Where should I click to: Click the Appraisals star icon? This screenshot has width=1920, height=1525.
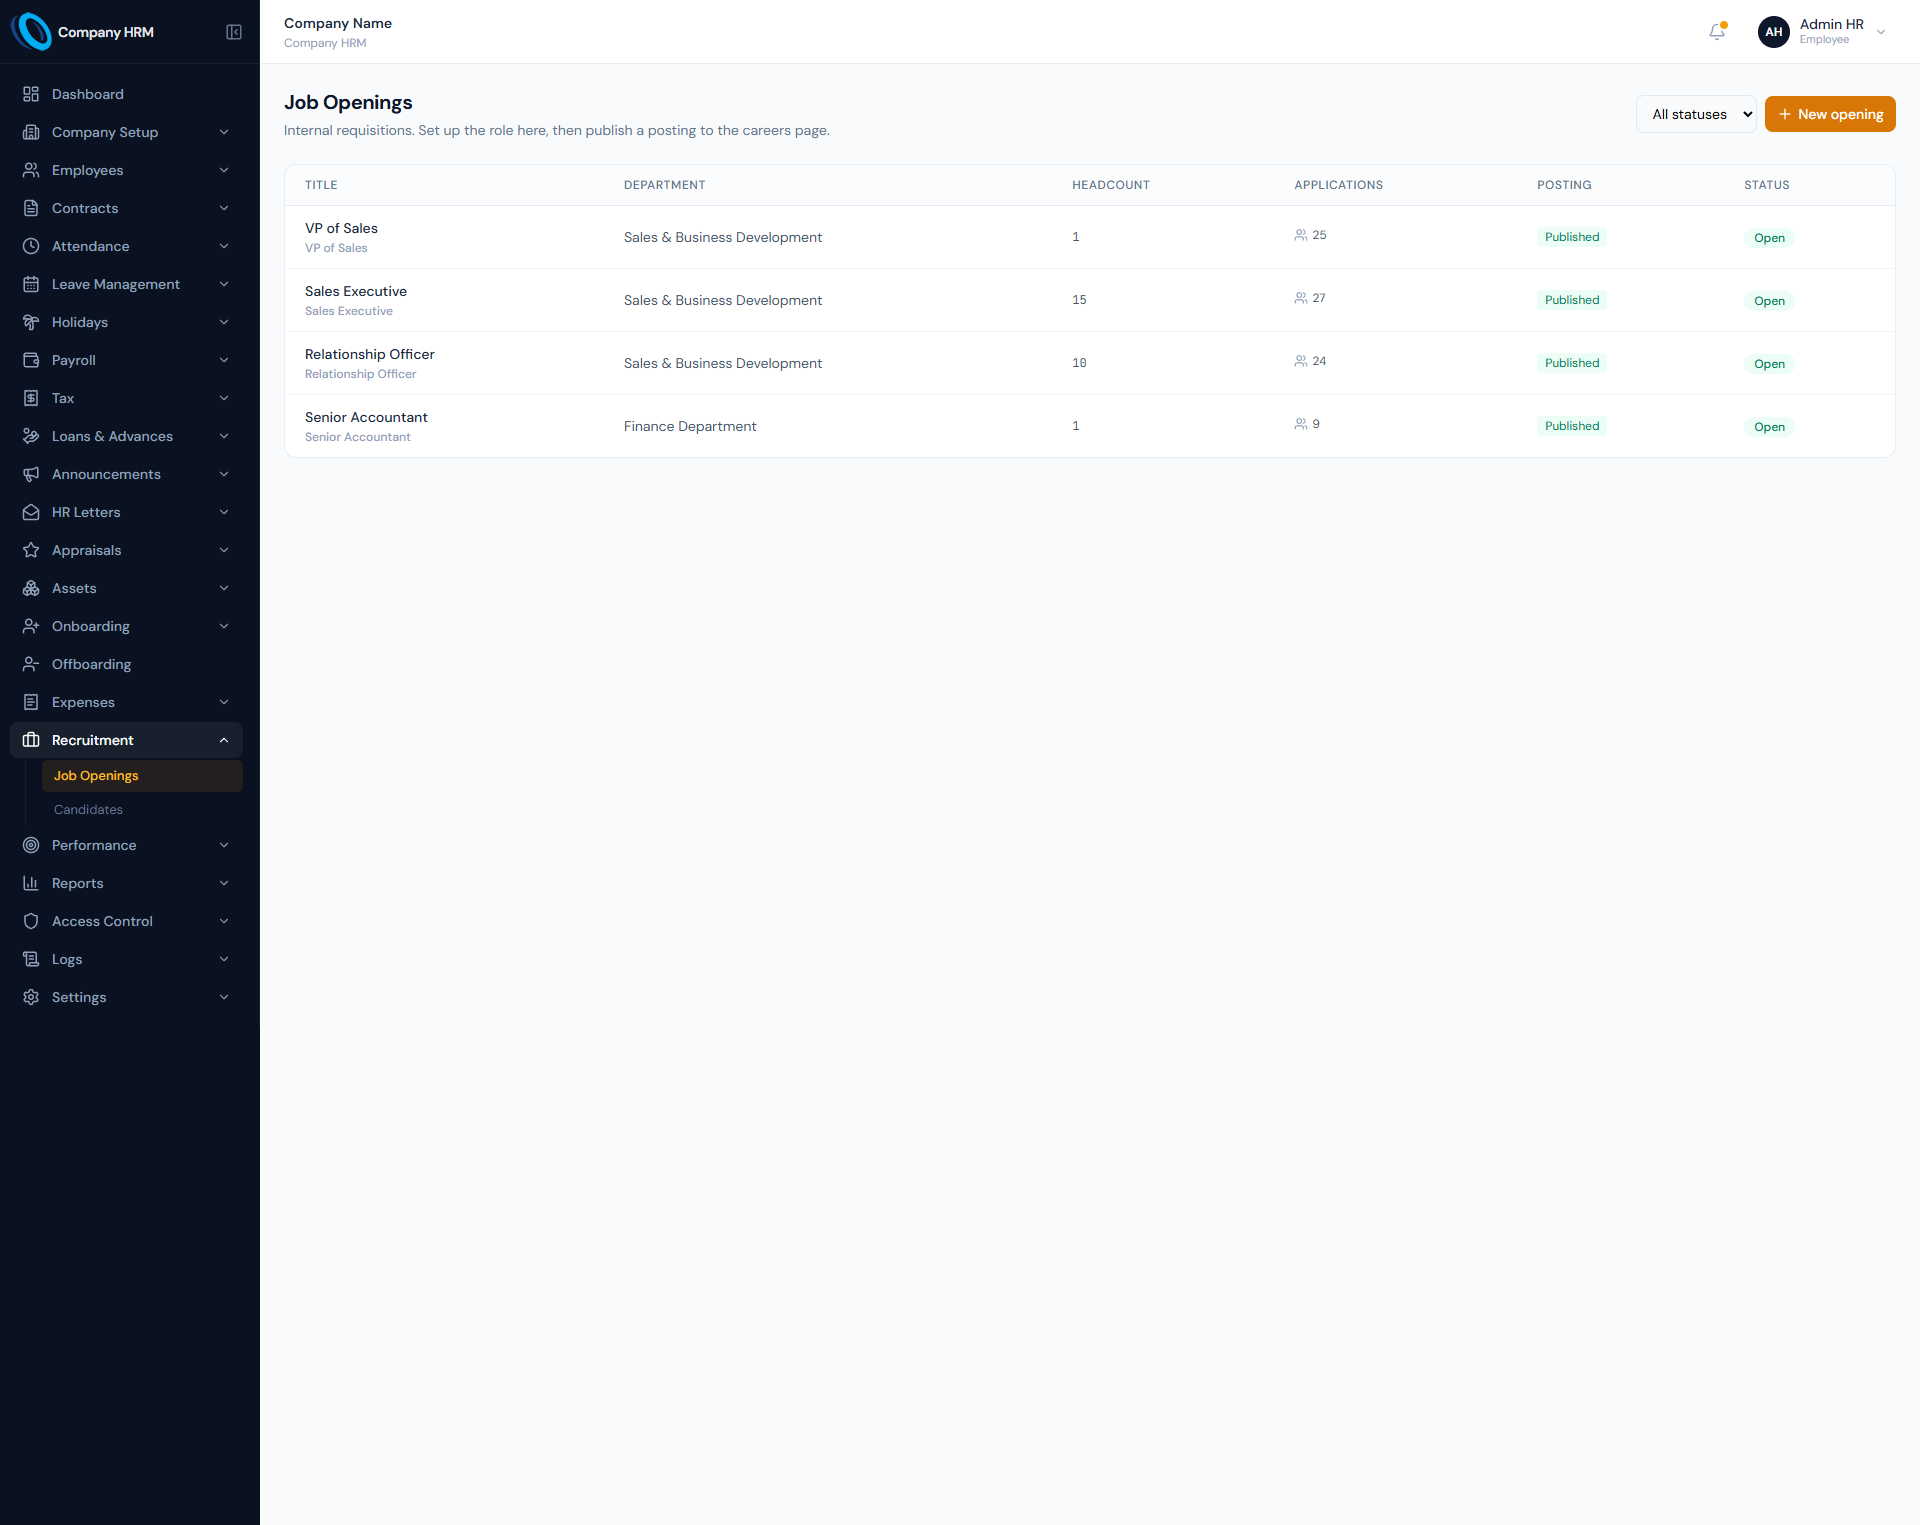[x=31, y=550]
